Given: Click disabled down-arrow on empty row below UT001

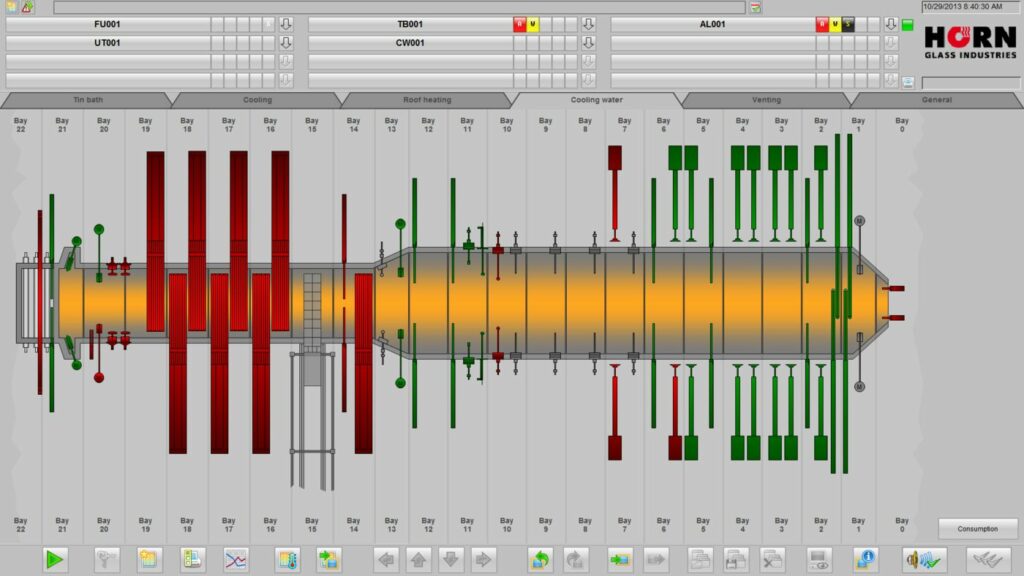Looking at the screenshot, I should click(286, 61).
